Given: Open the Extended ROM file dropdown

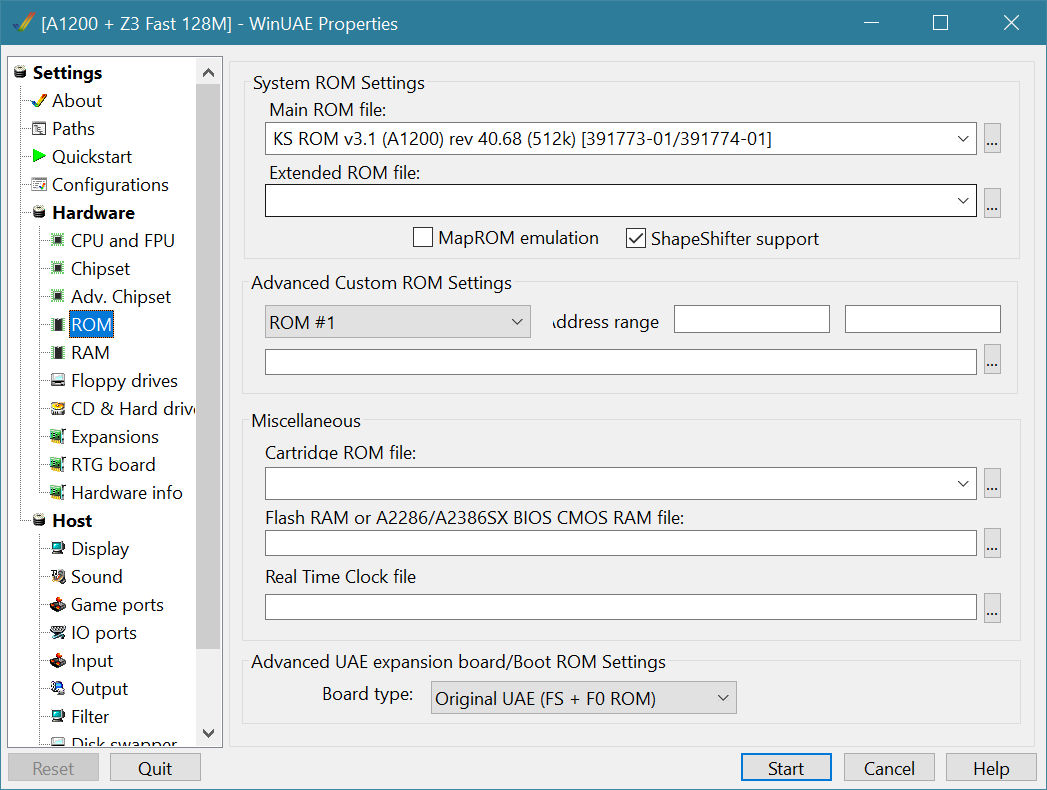Looking at the screenshot, I should [x=962, y=200].
